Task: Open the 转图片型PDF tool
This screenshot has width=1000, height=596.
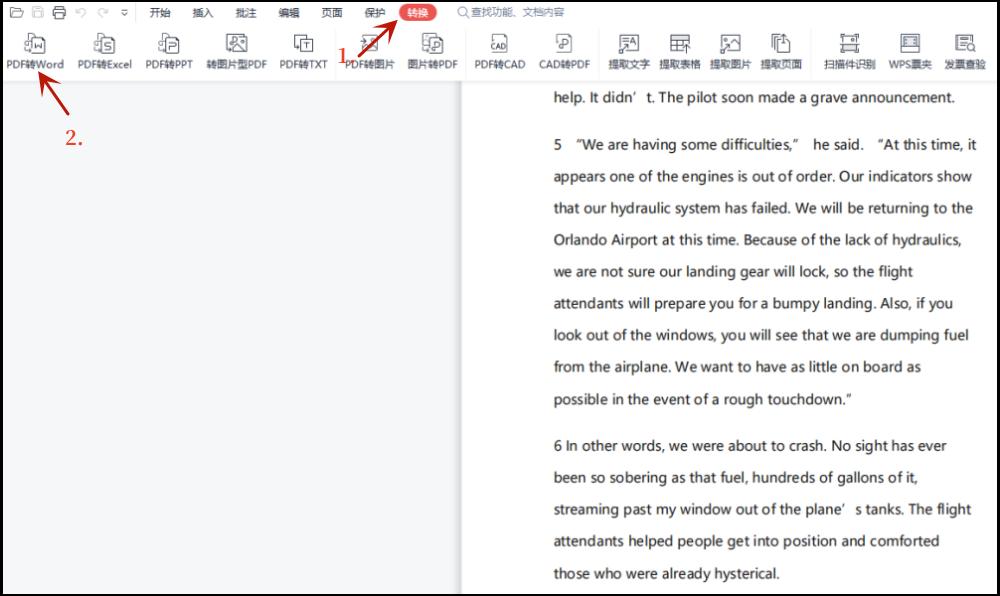Action: tap(237, 51)
